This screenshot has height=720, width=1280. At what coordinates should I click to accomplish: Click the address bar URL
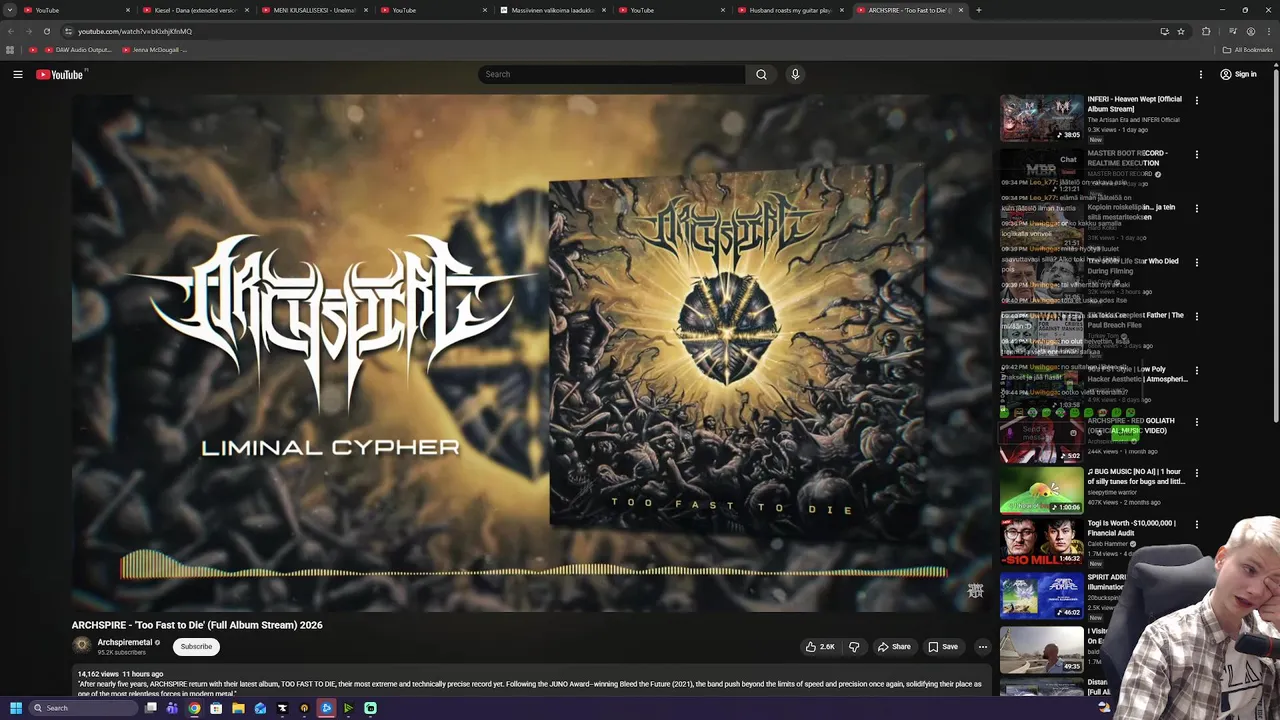(135, 31)
